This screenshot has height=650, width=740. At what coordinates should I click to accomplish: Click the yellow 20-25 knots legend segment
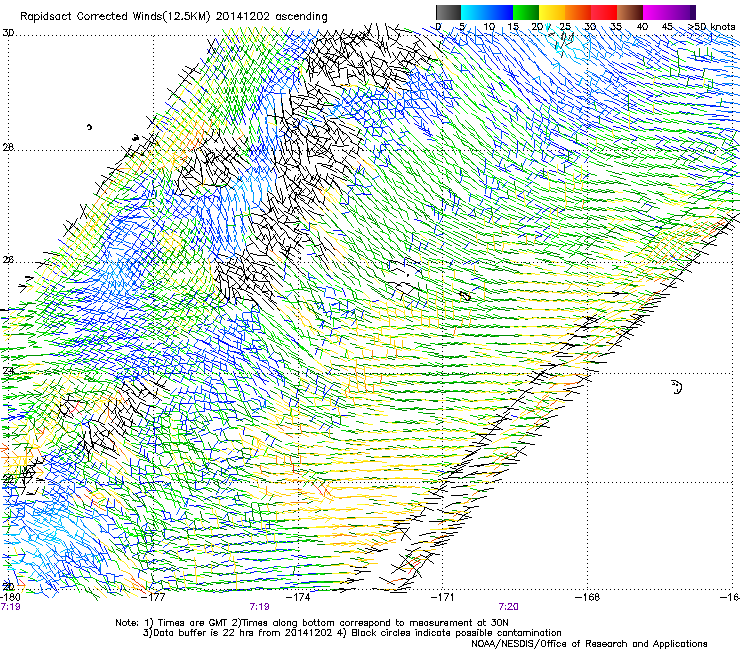(x=552, y=12)
